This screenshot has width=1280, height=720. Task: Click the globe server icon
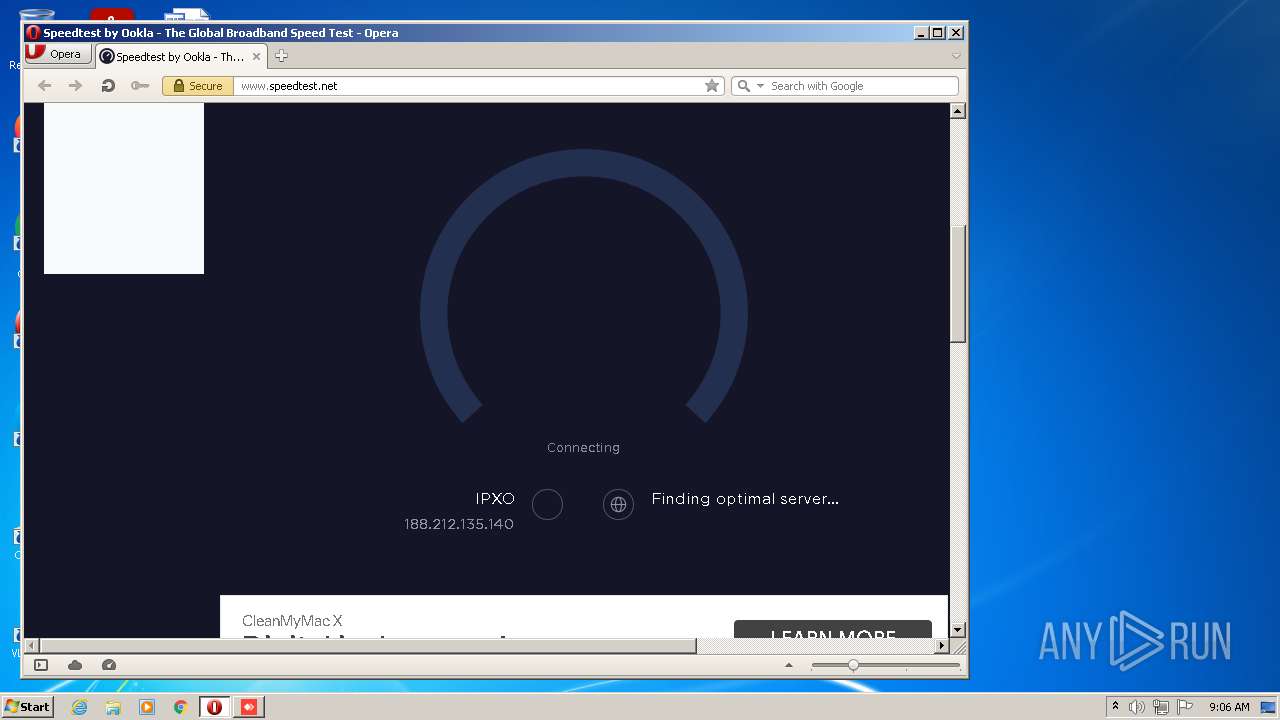(x=618, y=505)
